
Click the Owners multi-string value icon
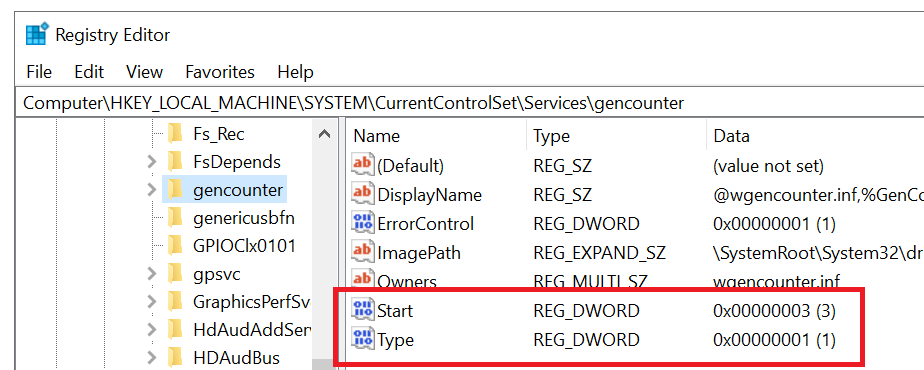pyautogui.click(x=362, y=279)
